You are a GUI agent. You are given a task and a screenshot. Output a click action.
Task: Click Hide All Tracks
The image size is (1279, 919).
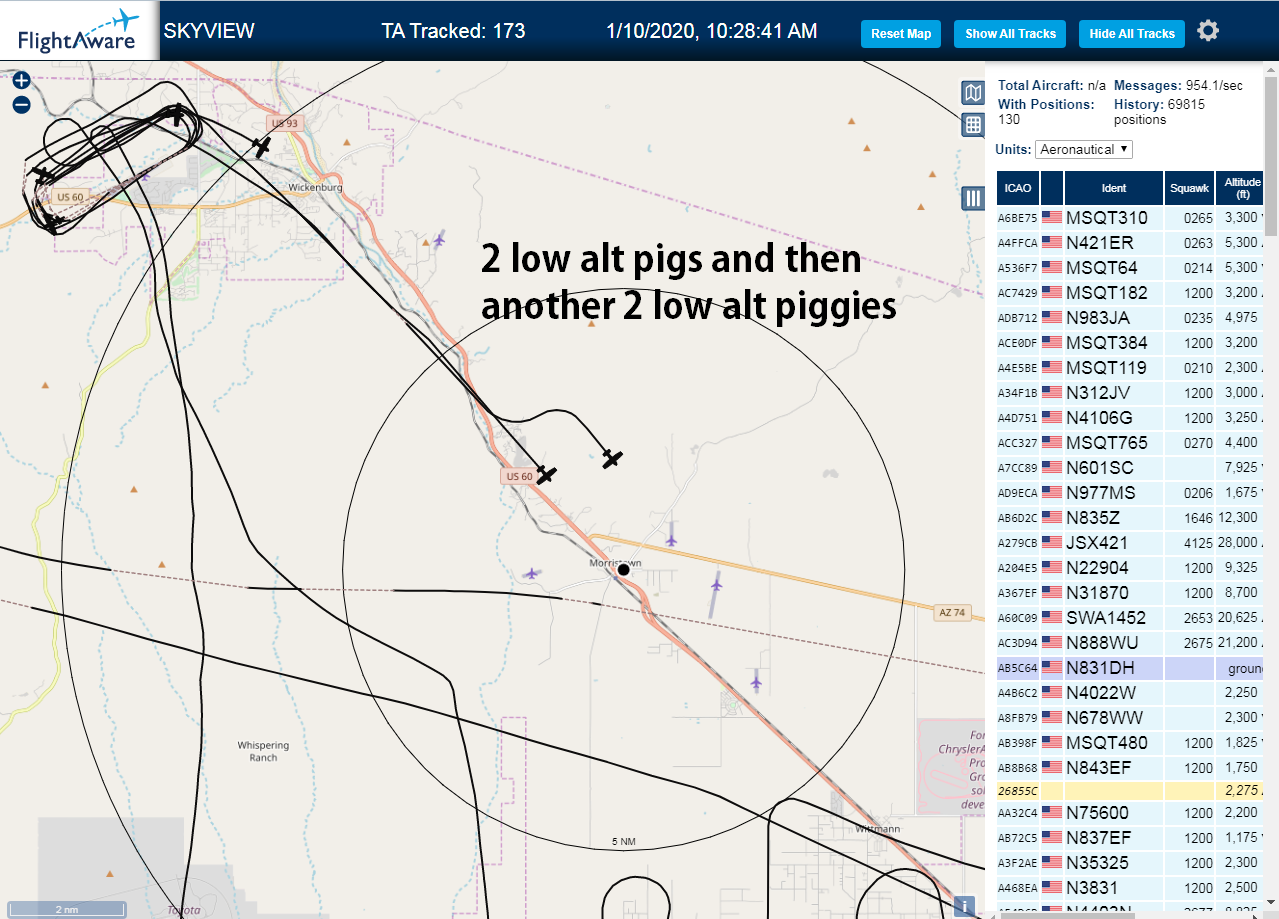[x=1132, y=33]
